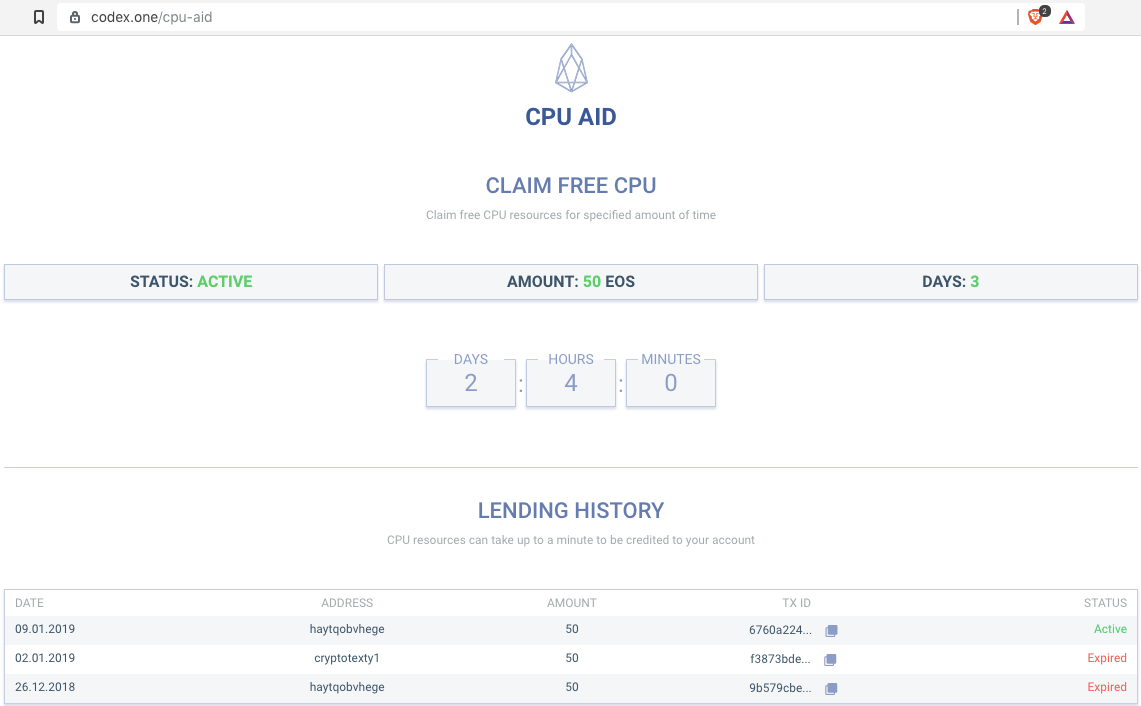Image resolution: width=1141 pixels, height=706 pixels.
Task: Select the URL in the address bar
Action: click(150, 17)
